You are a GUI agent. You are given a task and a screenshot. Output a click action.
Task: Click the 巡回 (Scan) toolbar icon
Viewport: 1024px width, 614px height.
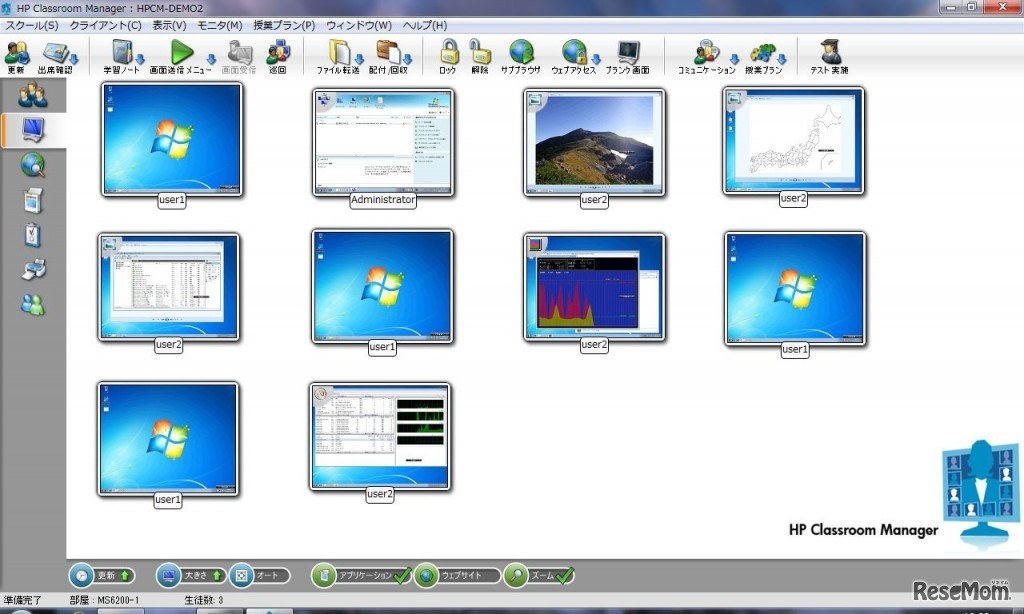point(277,52)
